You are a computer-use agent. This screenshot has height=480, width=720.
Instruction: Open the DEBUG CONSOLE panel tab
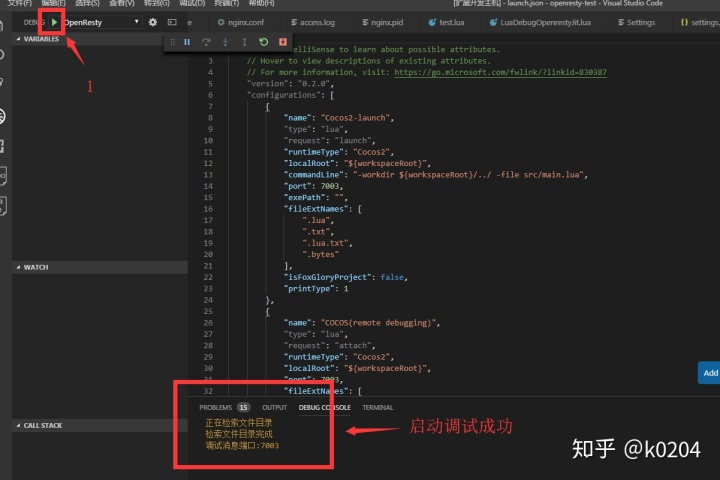[x=324, y=407]
